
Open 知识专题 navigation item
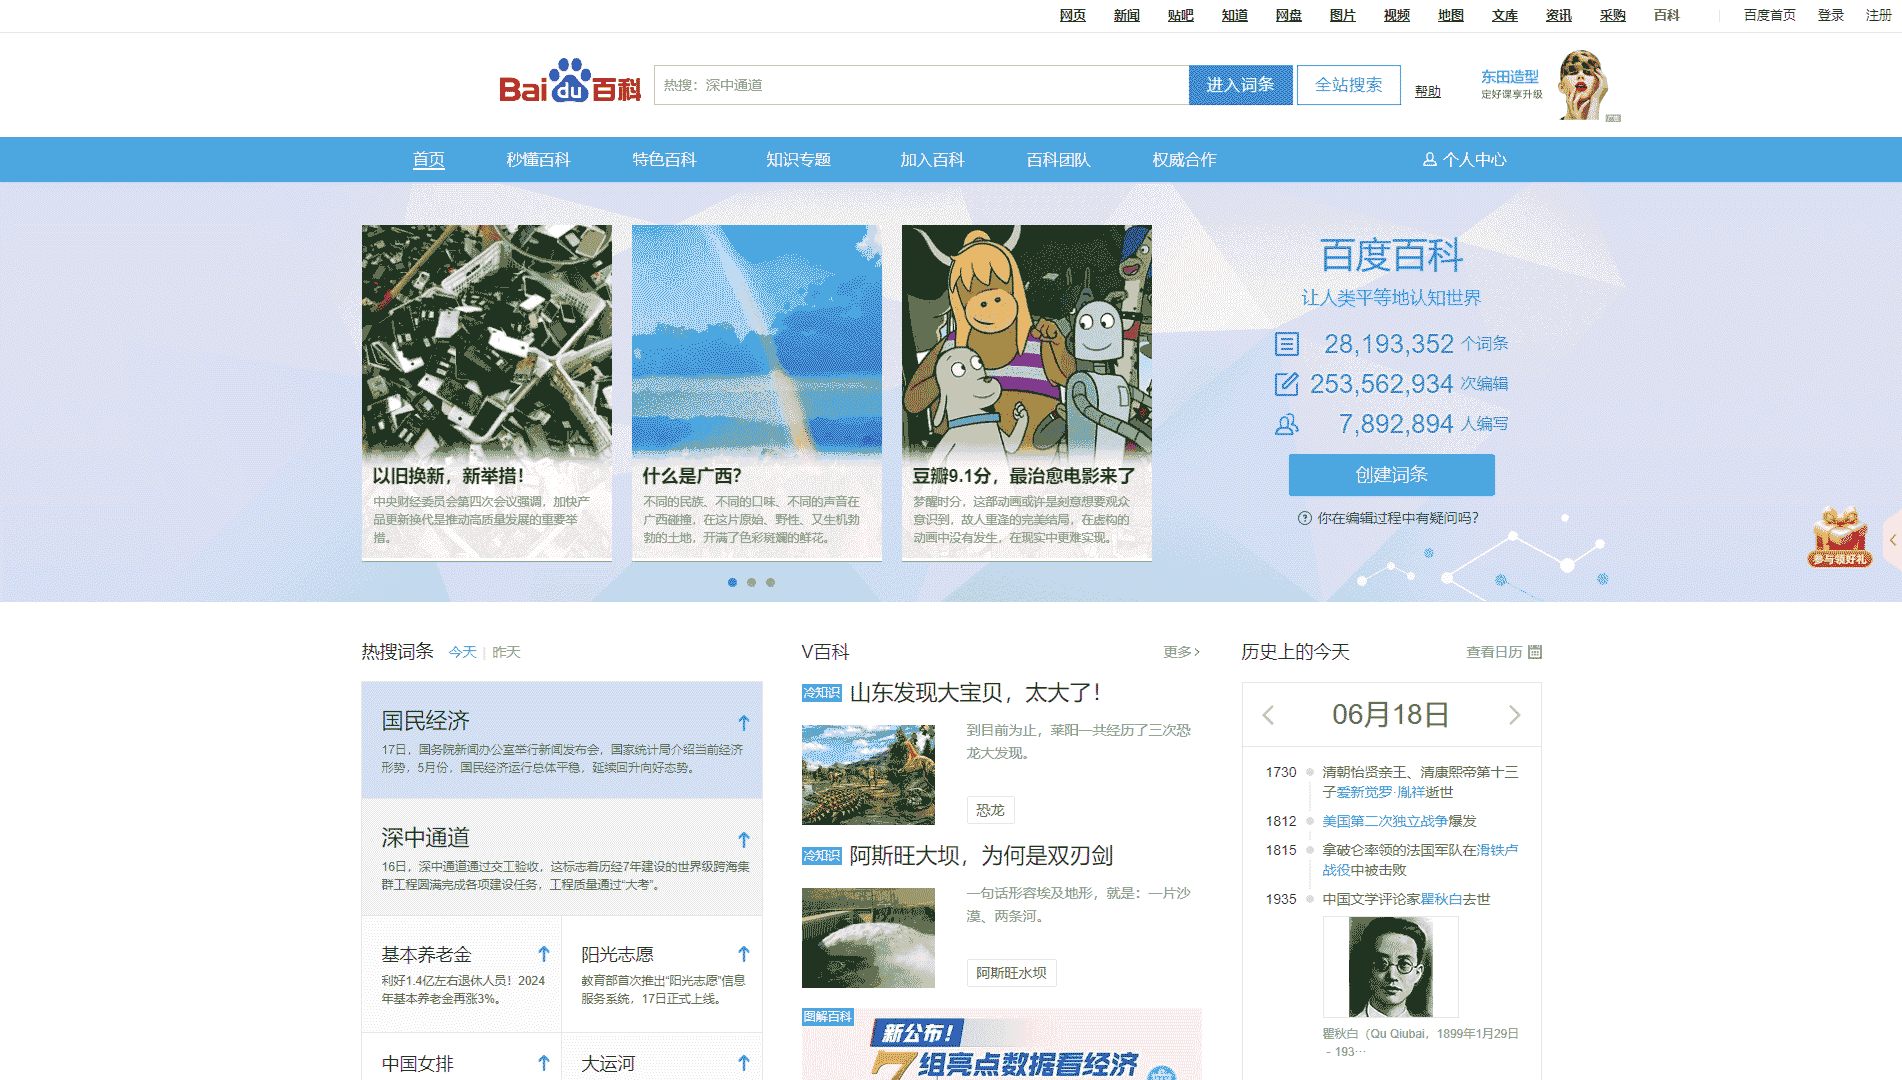click(798, 160)
